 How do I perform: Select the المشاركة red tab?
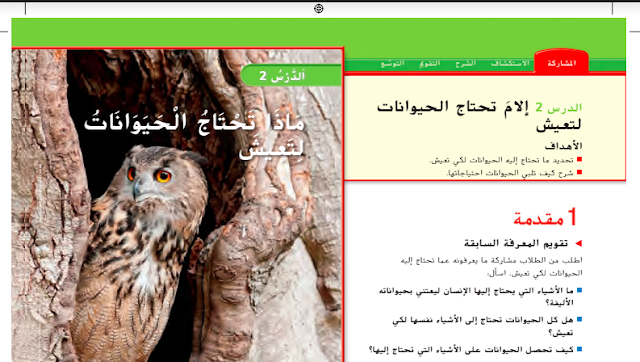pyautogui.click(x=562, y=63)
